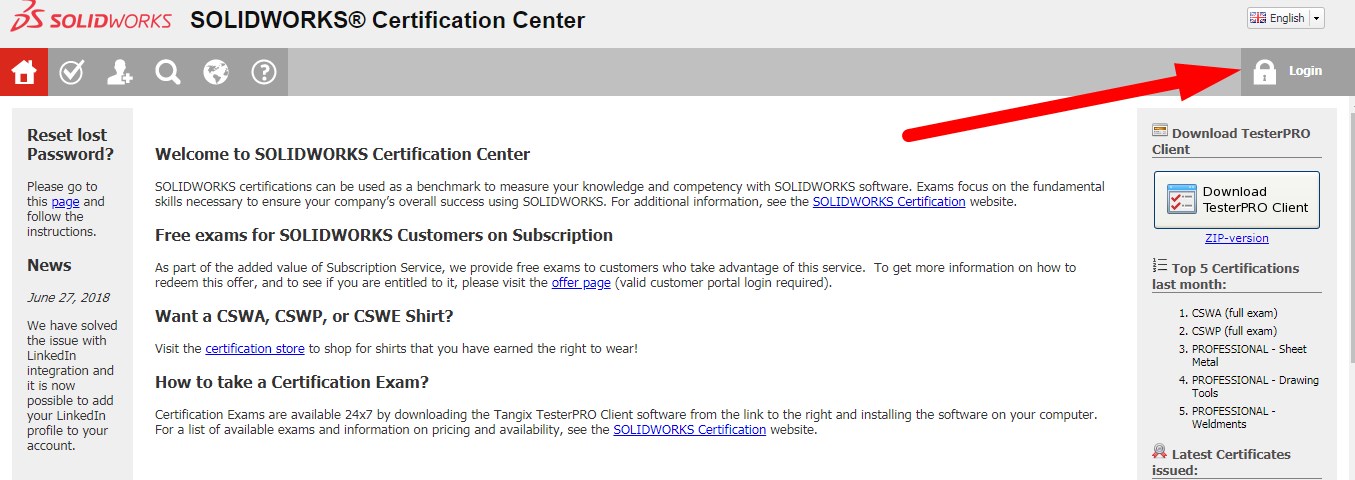Click list icon beside Top 5 Certifications
Viewport: 1355px width, 480px height.
tap(1160, 265)
